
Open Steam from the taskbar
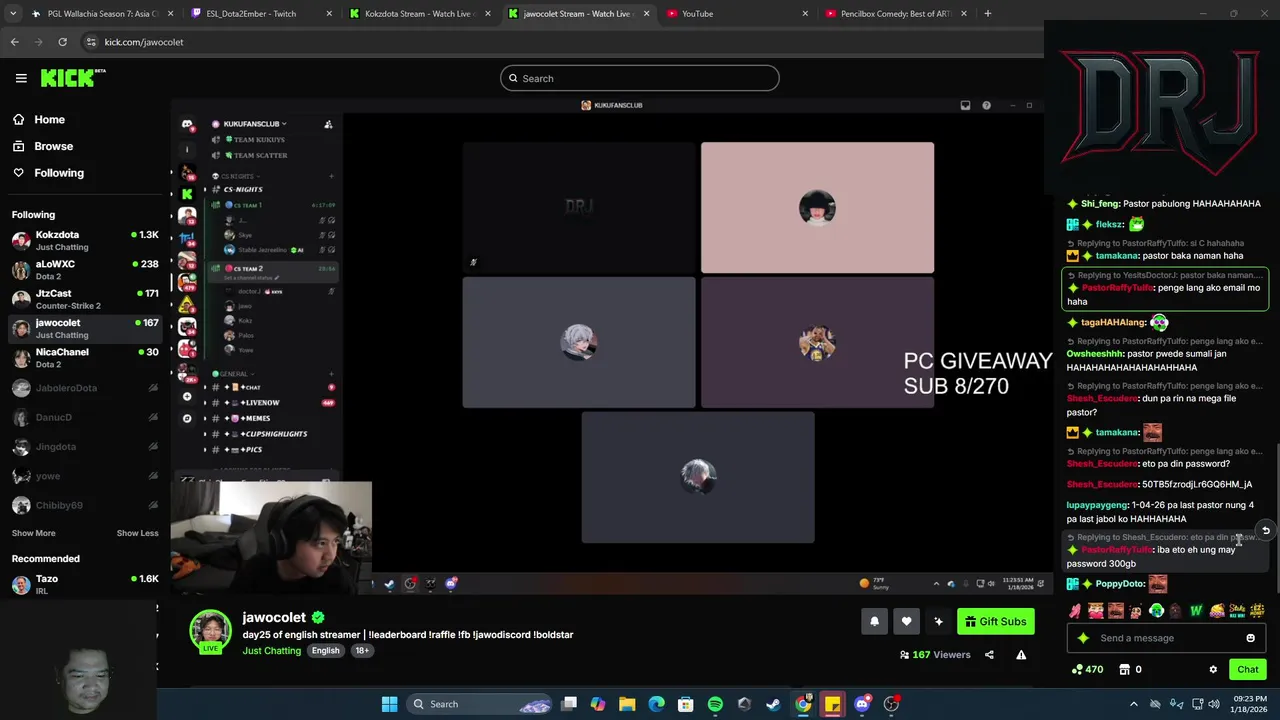pyautogui.click(x=773, y=704)
